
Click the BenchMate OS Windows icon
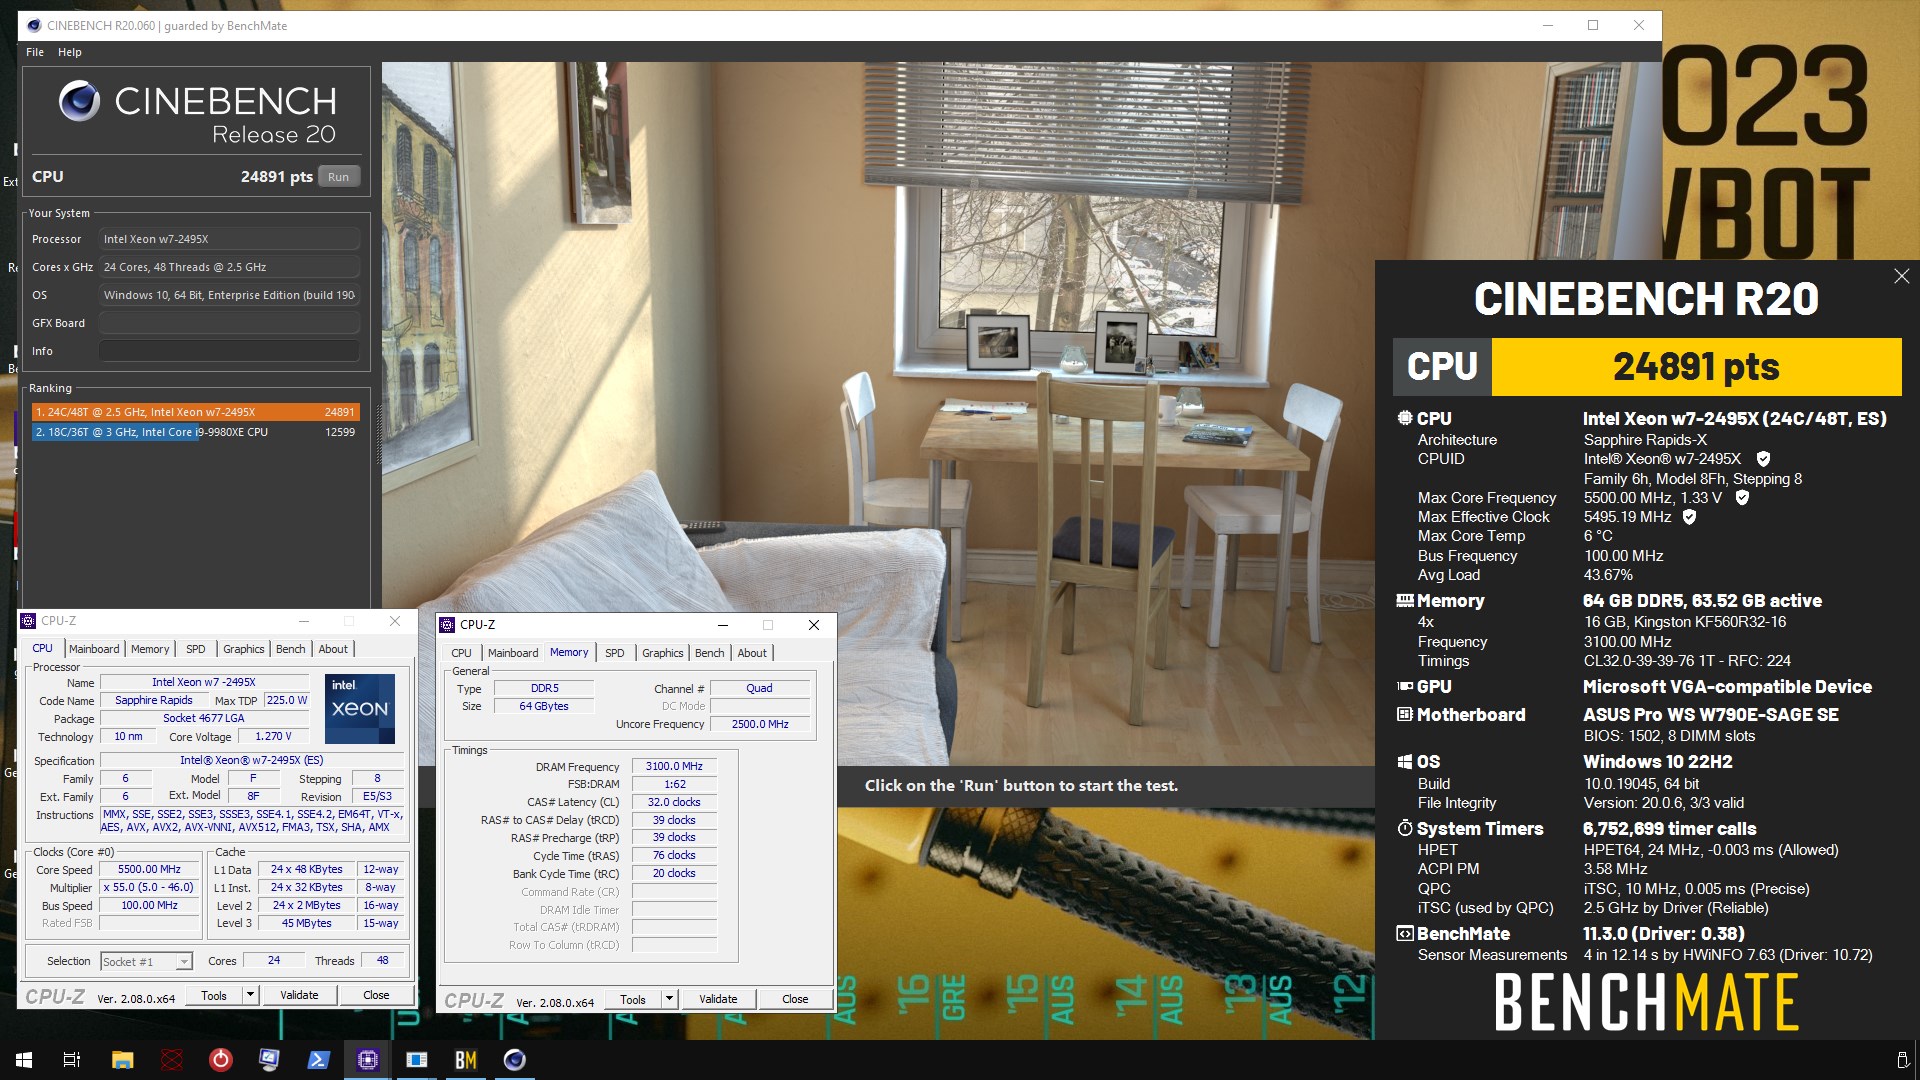pos(1405,762)
